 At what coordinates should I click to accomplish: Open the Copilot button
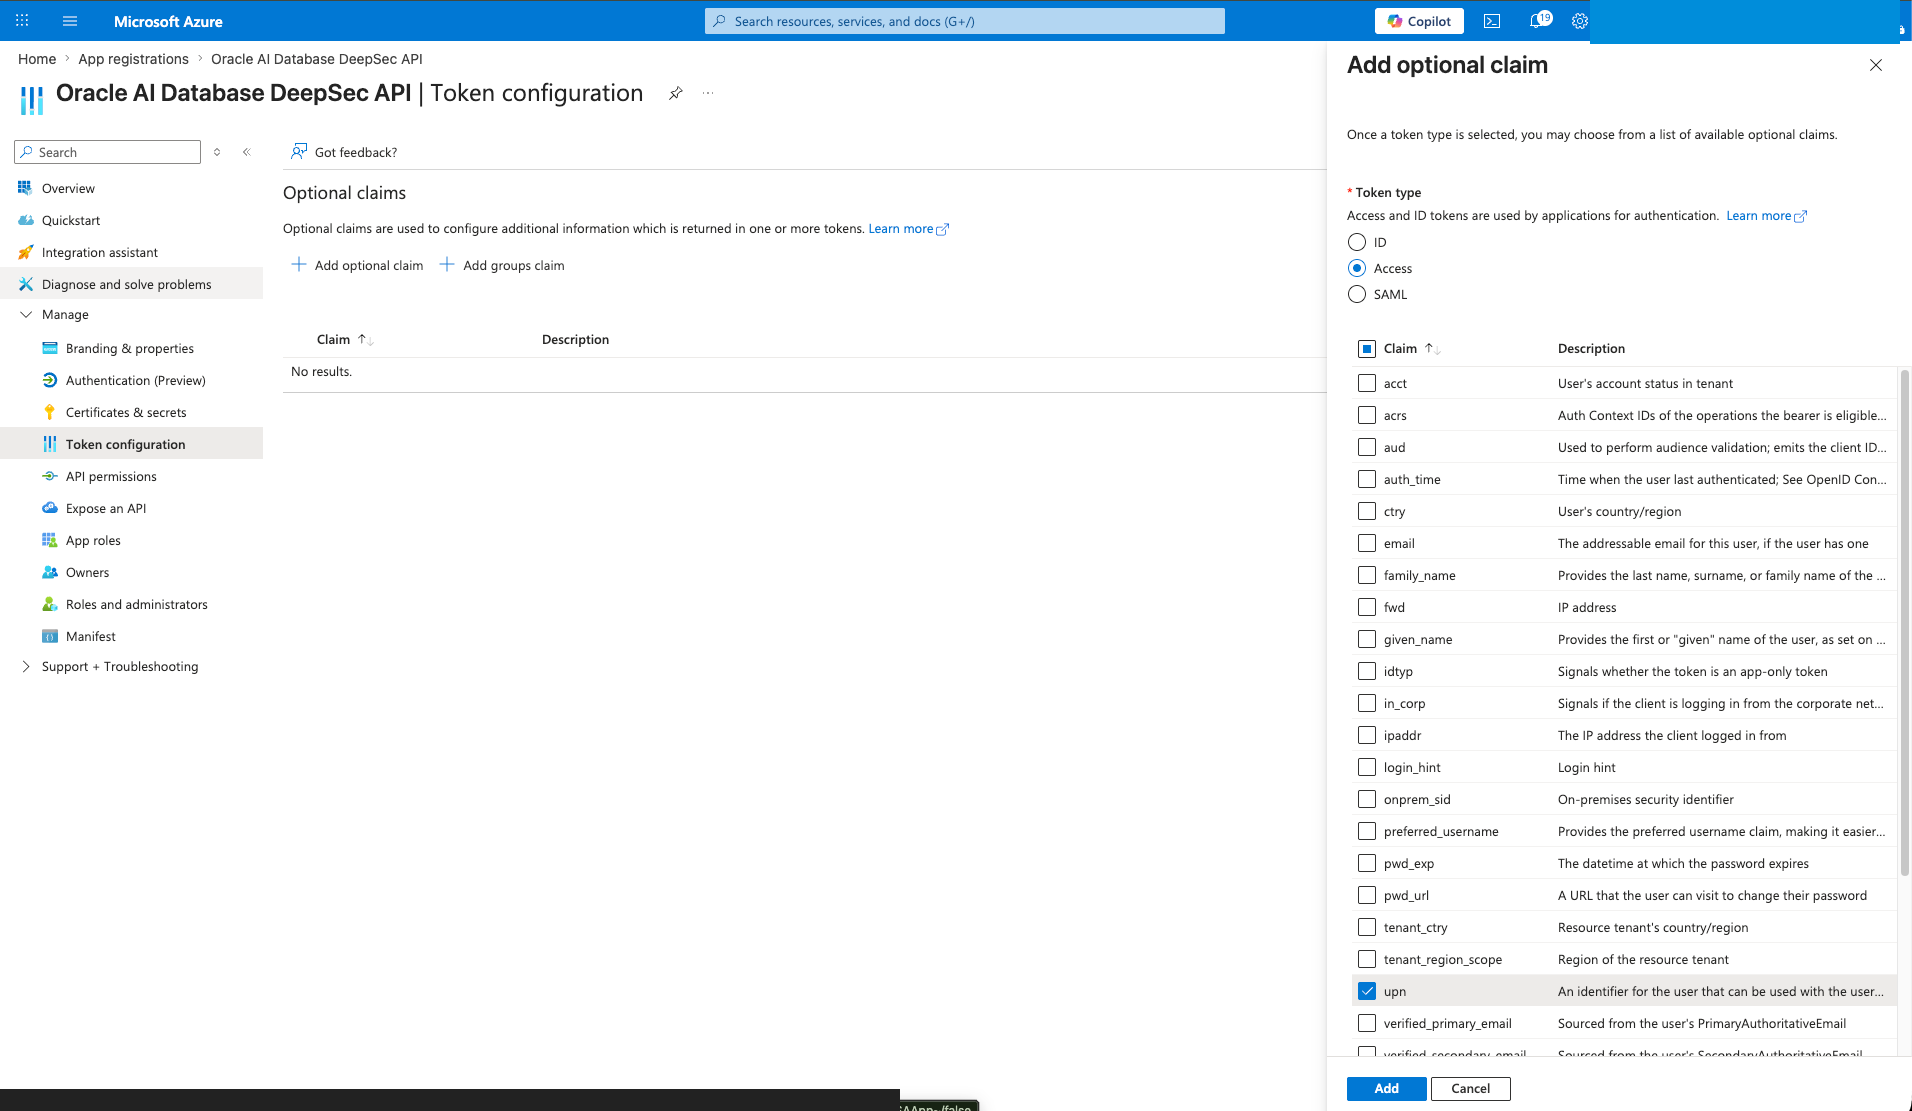1419,21
